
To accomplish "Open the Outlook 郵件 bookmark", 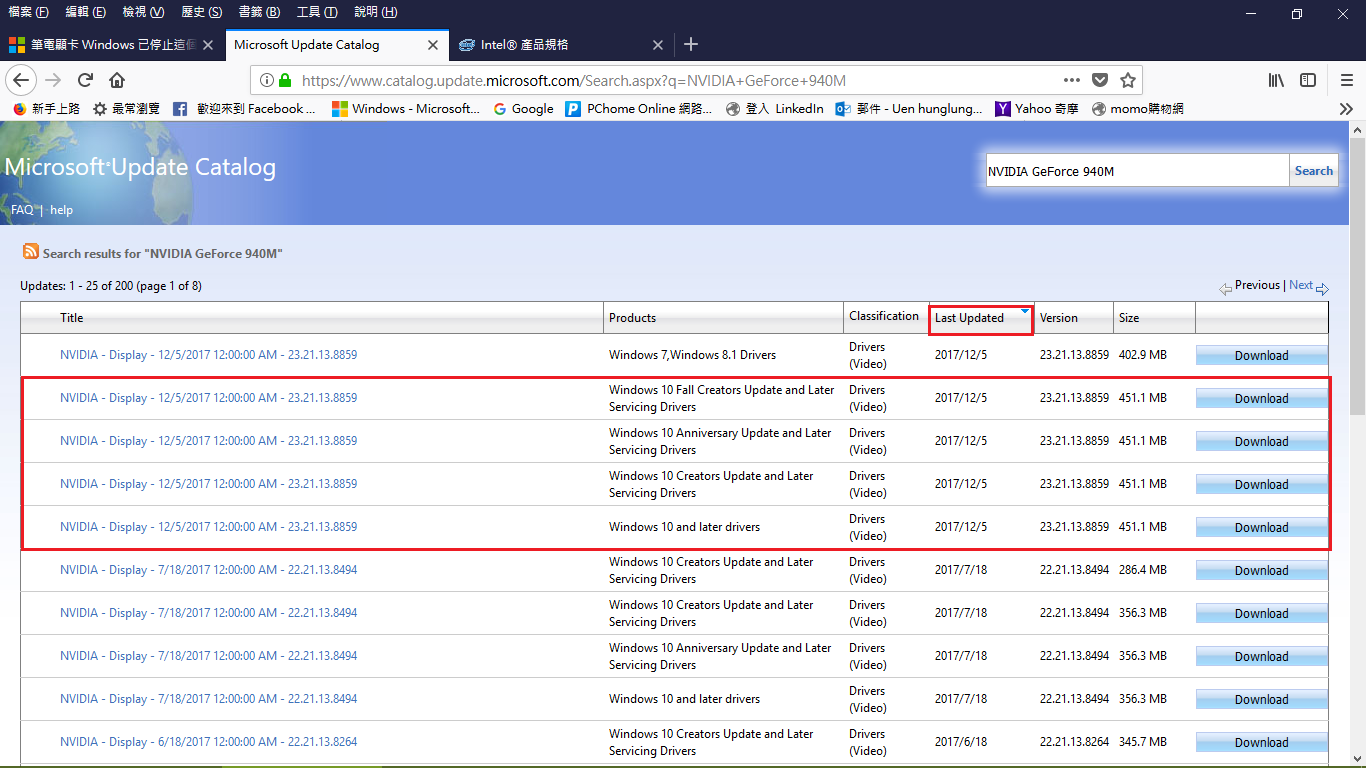I will click(x=909, y=108).
